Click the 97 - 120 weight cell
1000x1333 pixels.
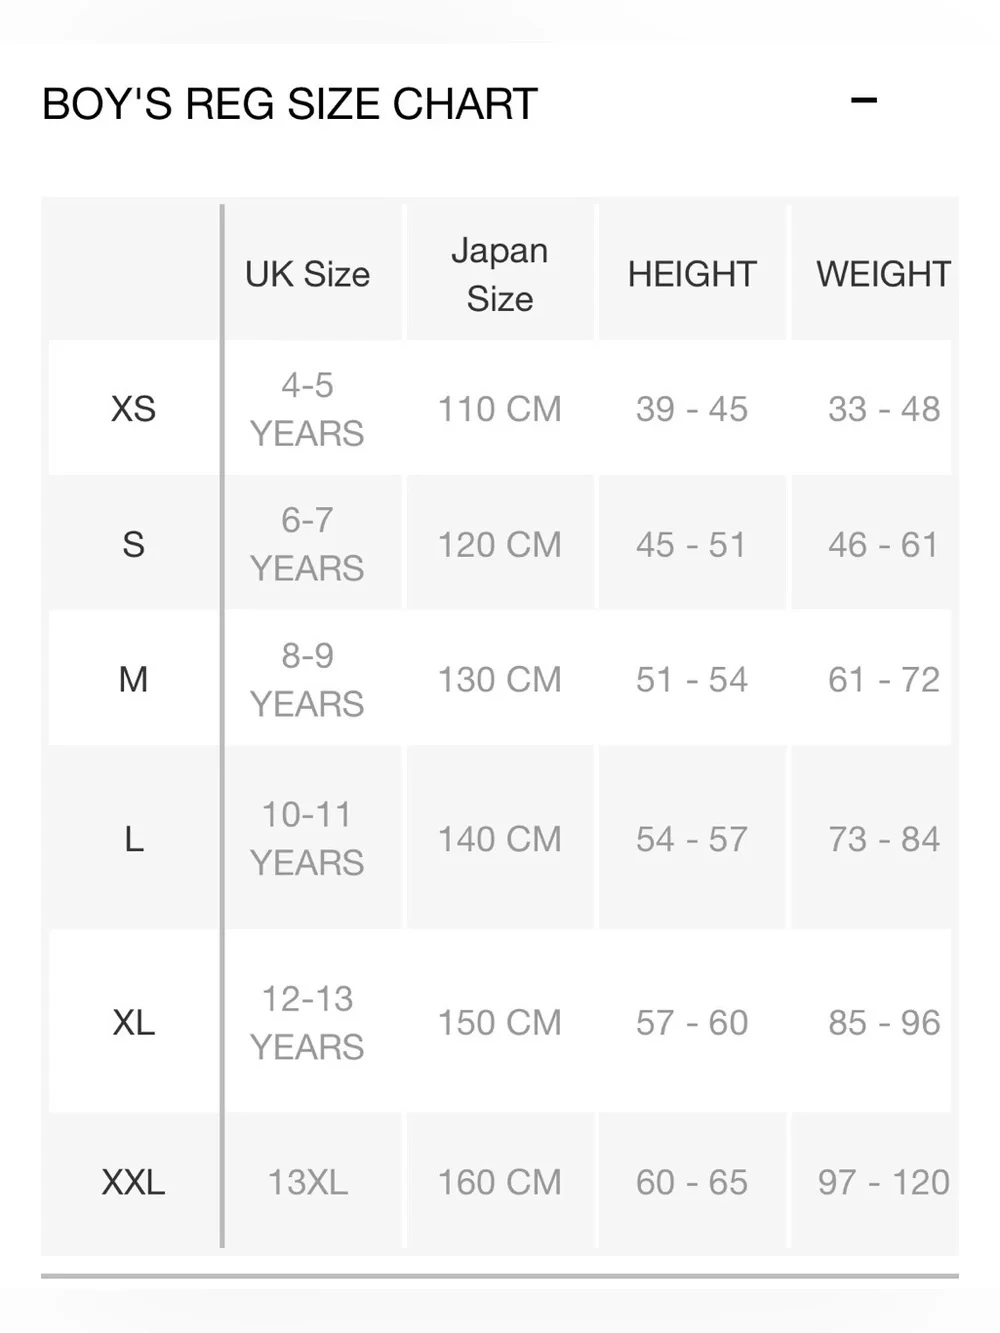click(884, 1182)
